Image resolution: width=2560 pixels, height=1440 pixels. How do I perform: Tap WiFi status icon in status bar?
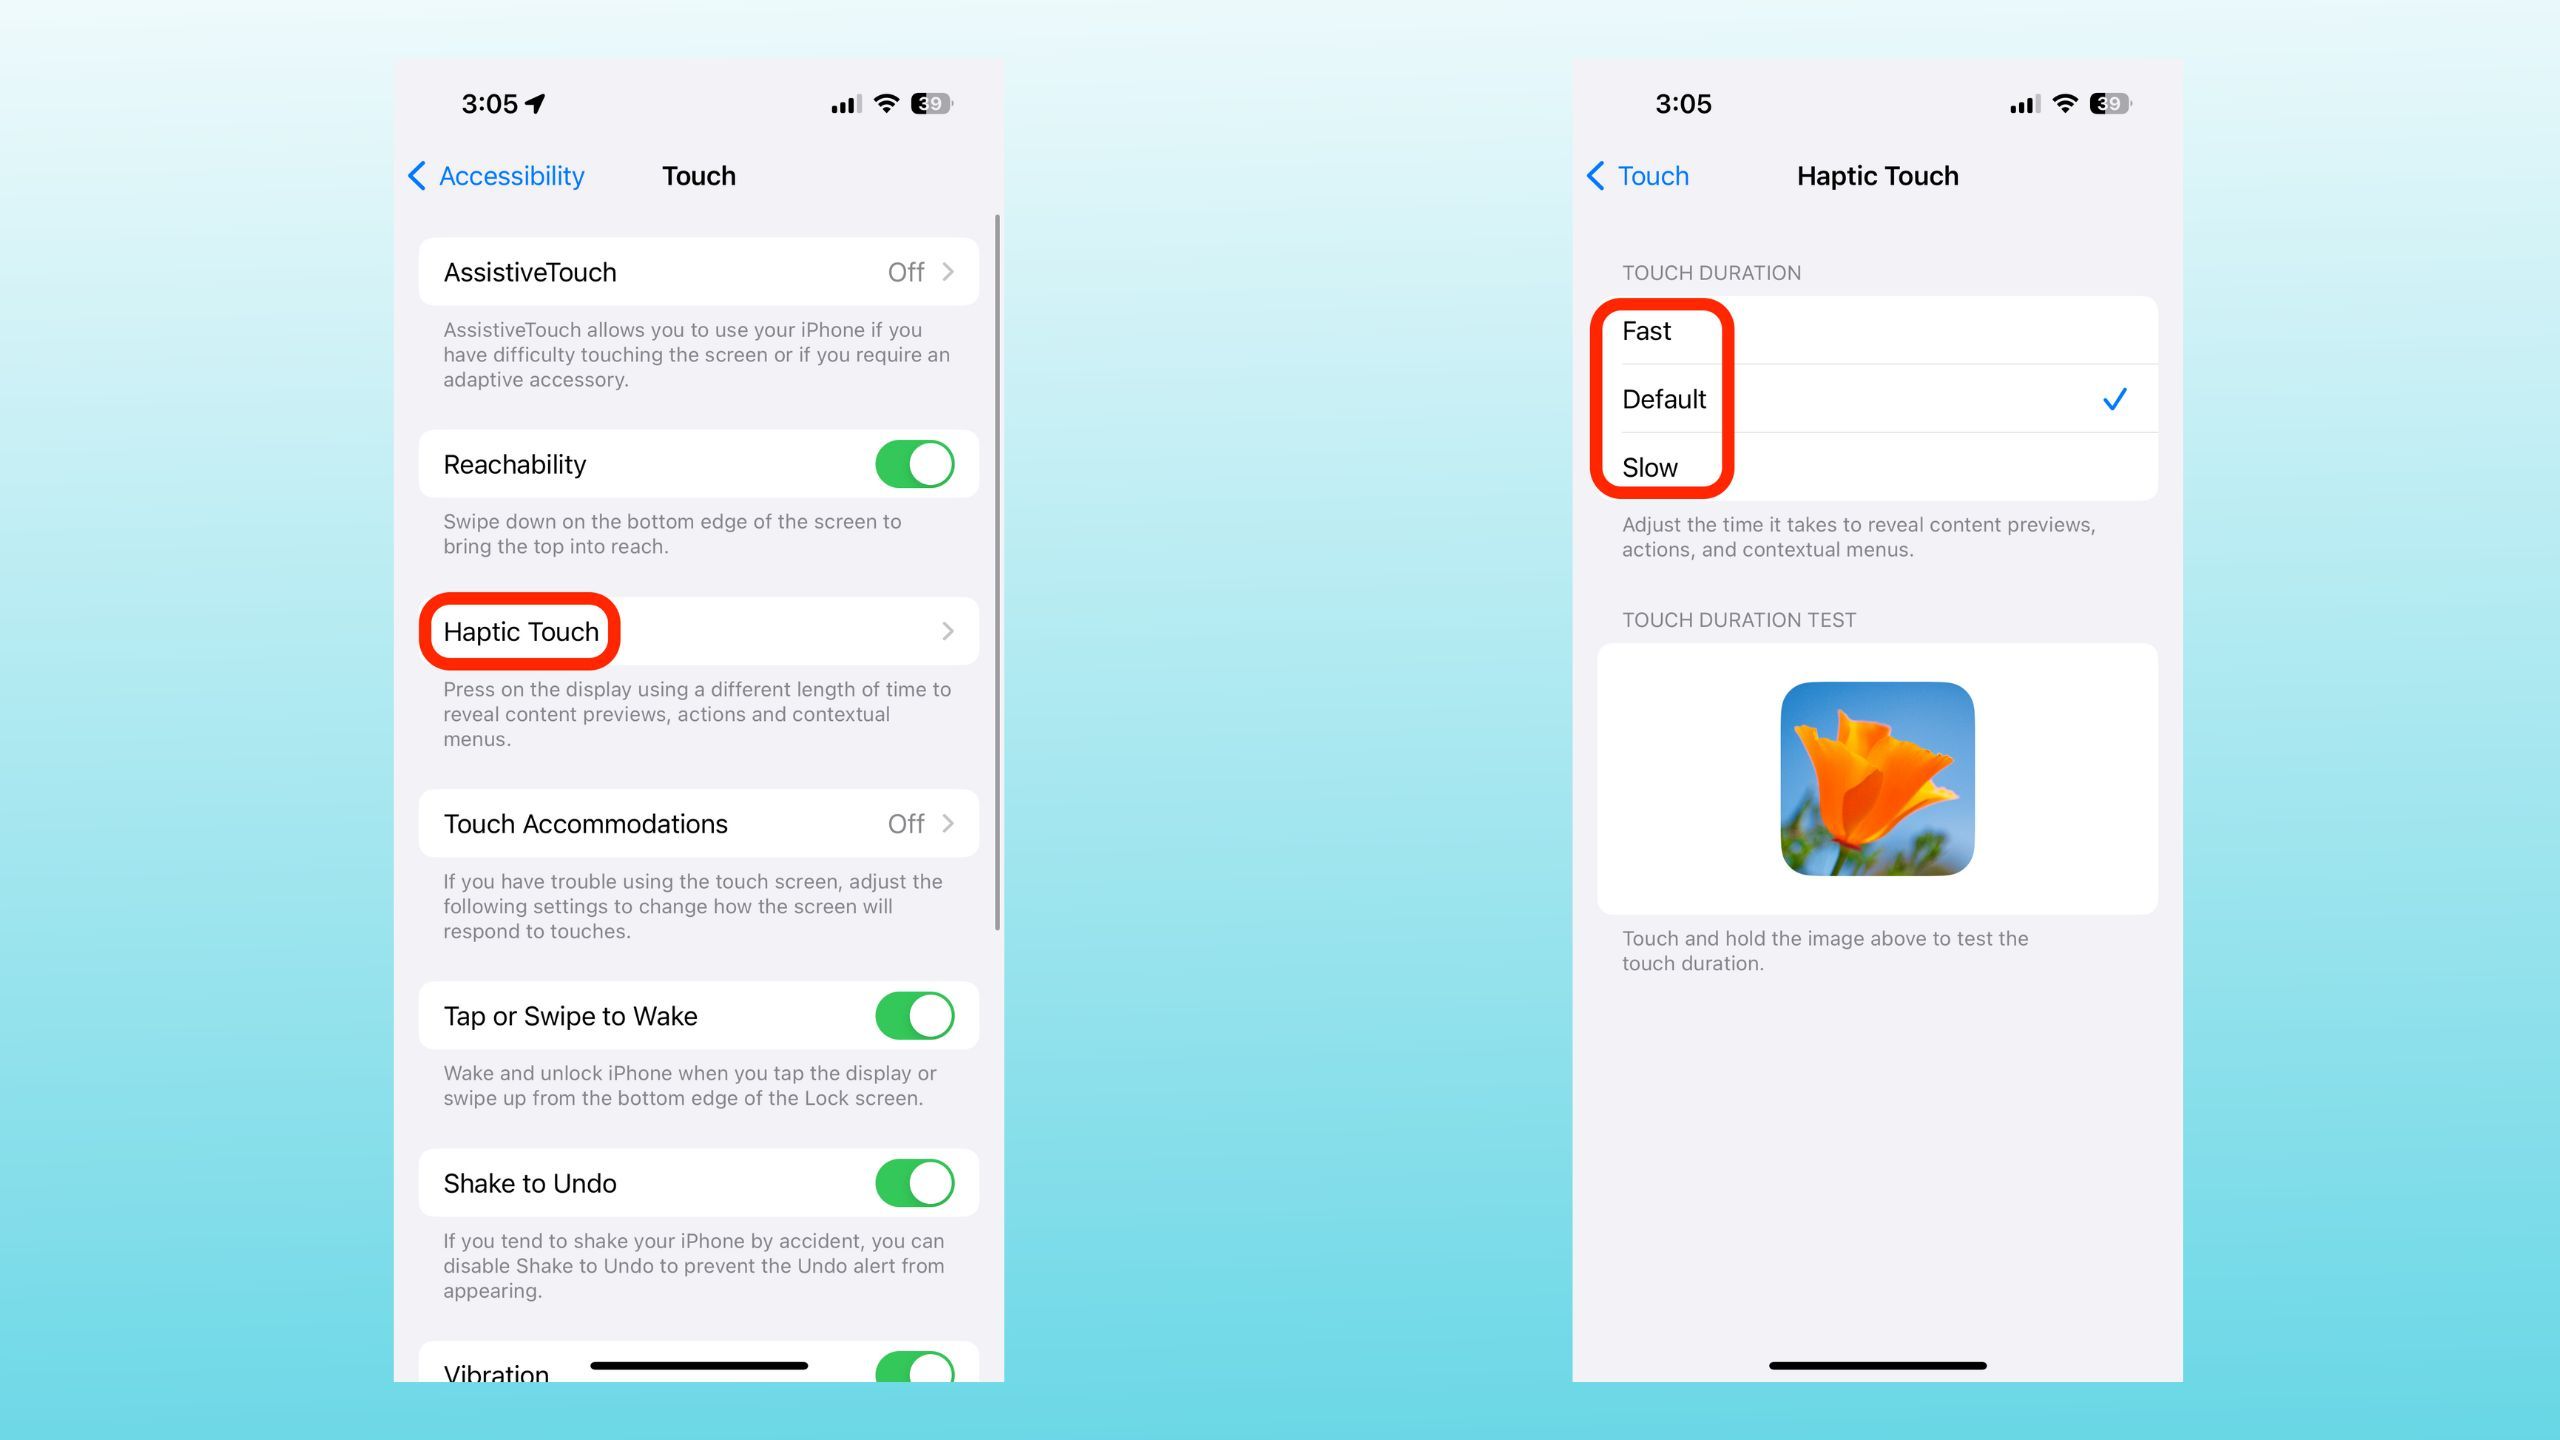pyautogui.click(x=888, y=102)
